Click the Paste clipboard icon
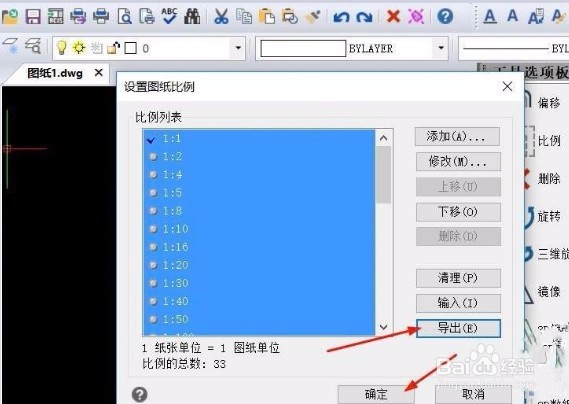The image size is (569, 404). coord(267,16)
